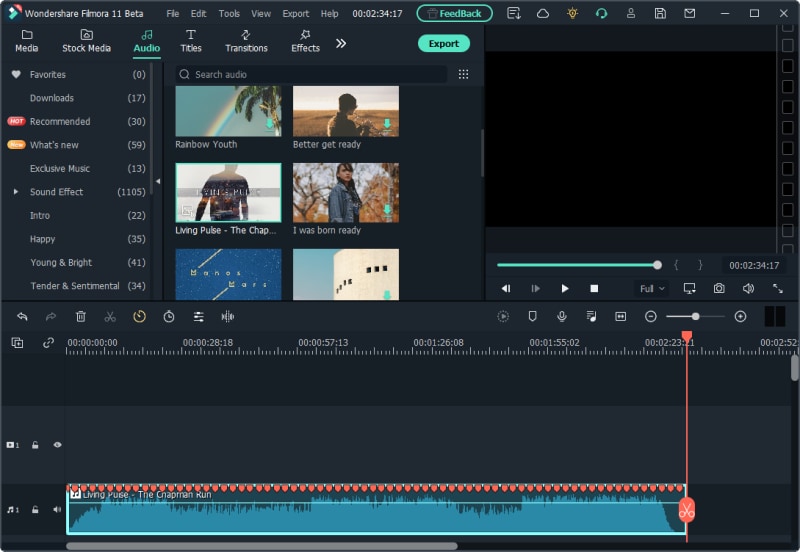This screenshot has height=552, width=800.
Task: Click the beat detection waveform icon
Action: point(228,316)
